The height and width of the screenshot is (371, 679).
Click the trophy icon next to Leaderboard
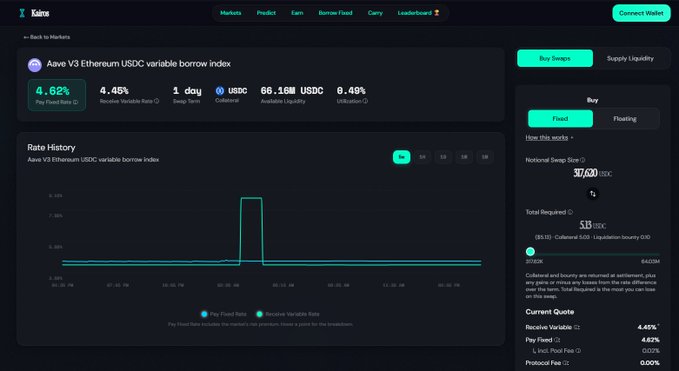tap(436, 13)
